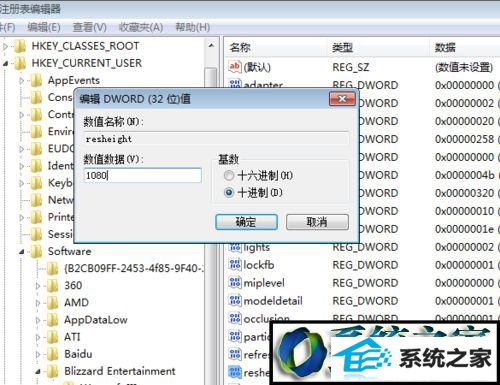Click the {B2CB09FF-2453 key folder icon
This screenshot has height=385, width=500.
(52, 268)
